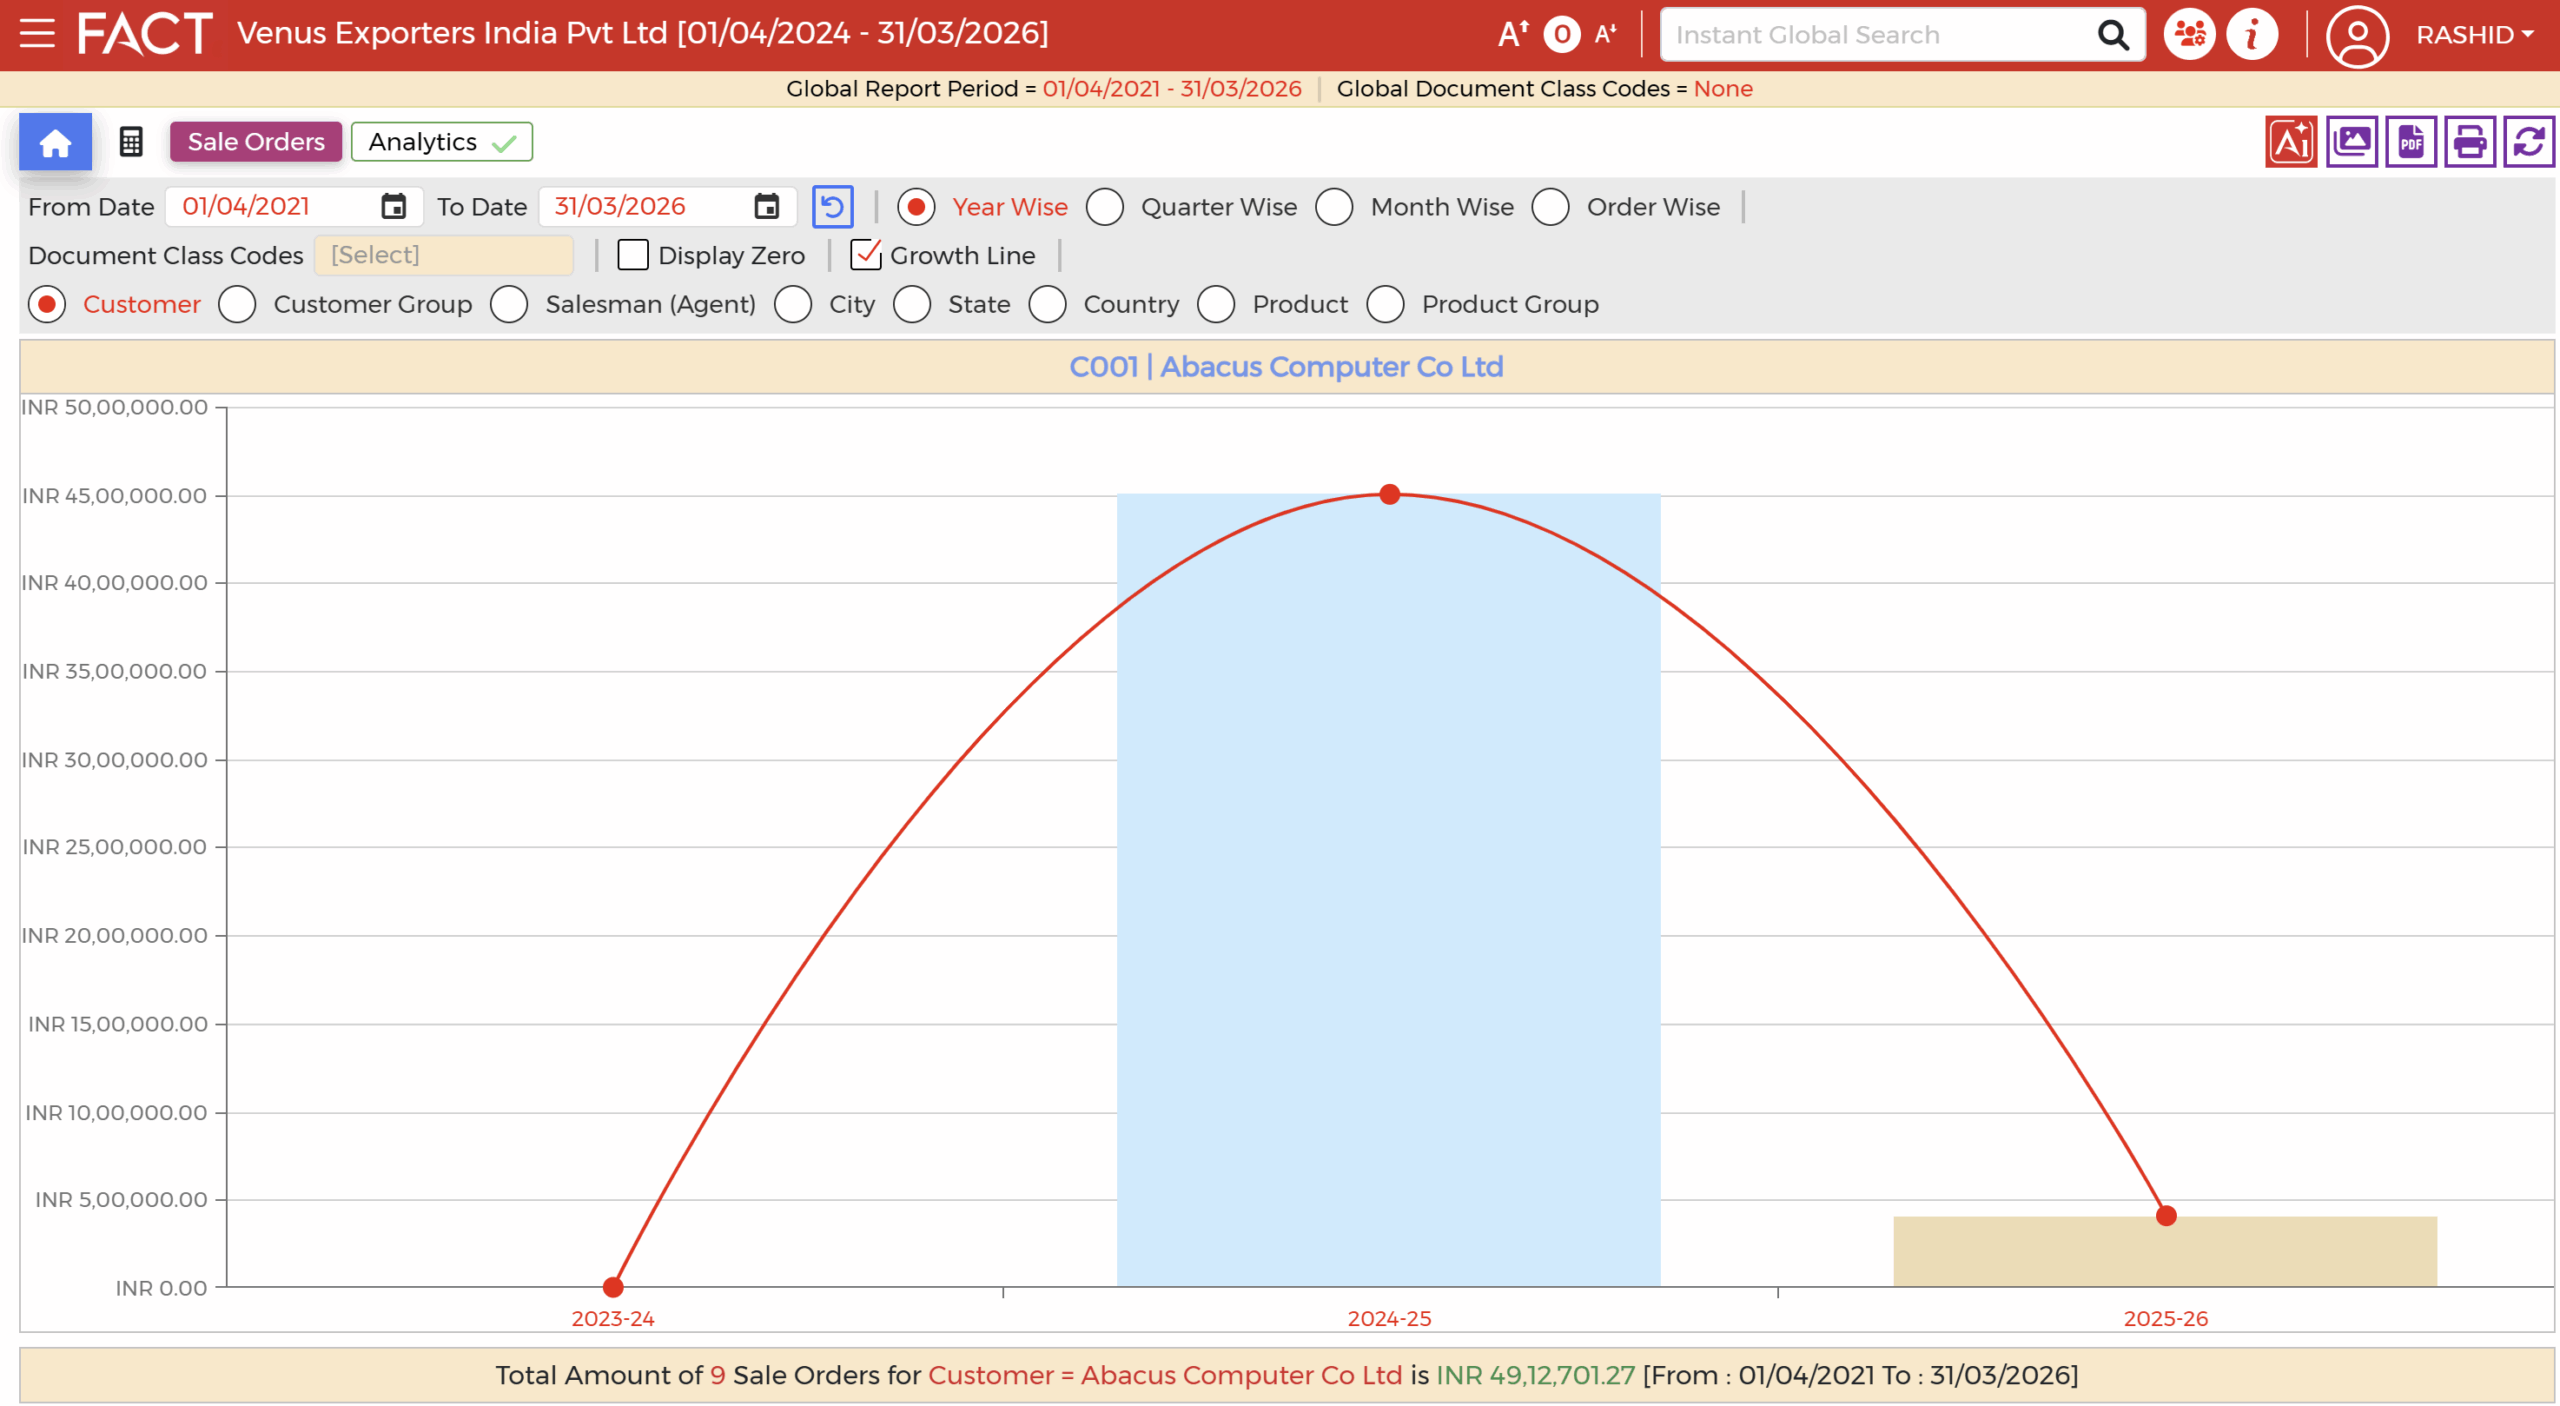Click the C001 | Abacus Computer Co Ltd title
This screenshot has height=1406, width=2560.
[1286, 368]
